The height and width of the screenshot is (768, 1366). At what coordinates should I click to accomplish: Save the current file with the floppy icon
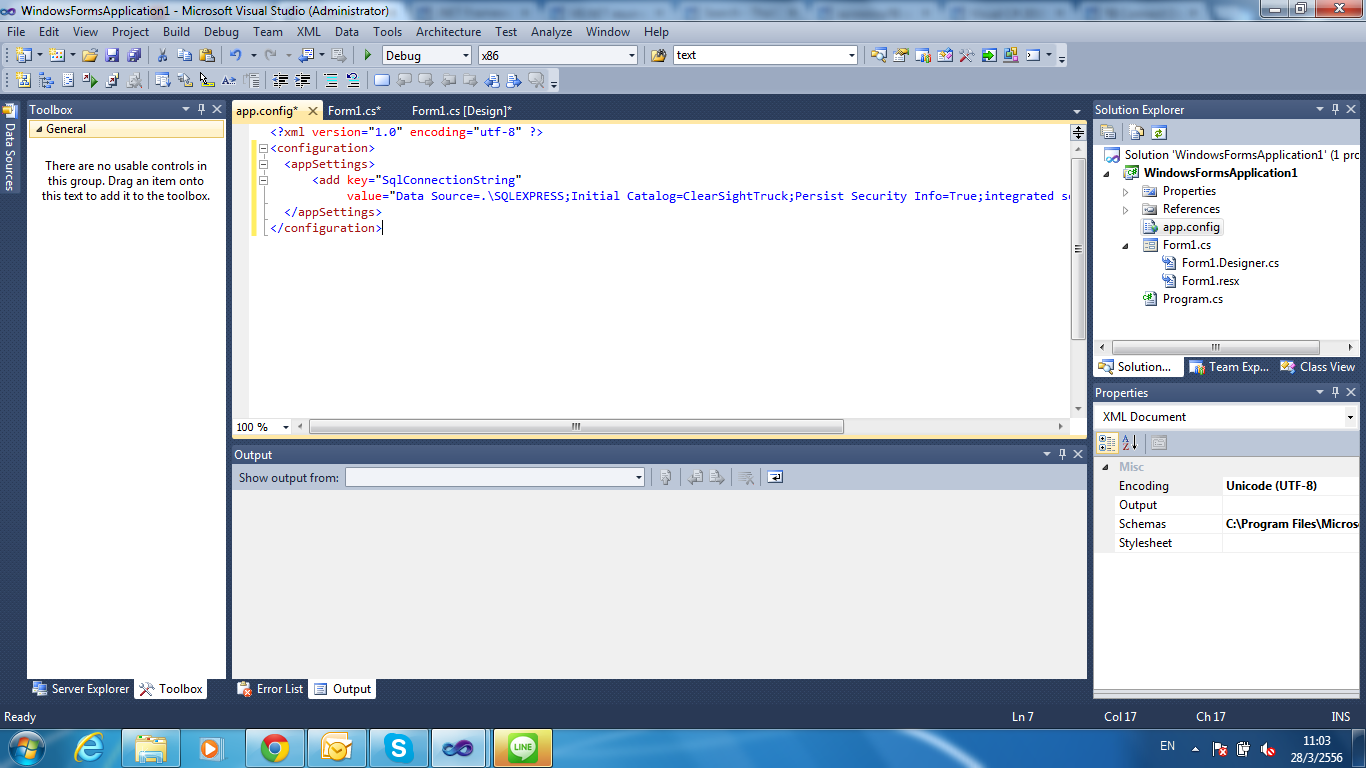pyautogui.click(x=112, y=55)
